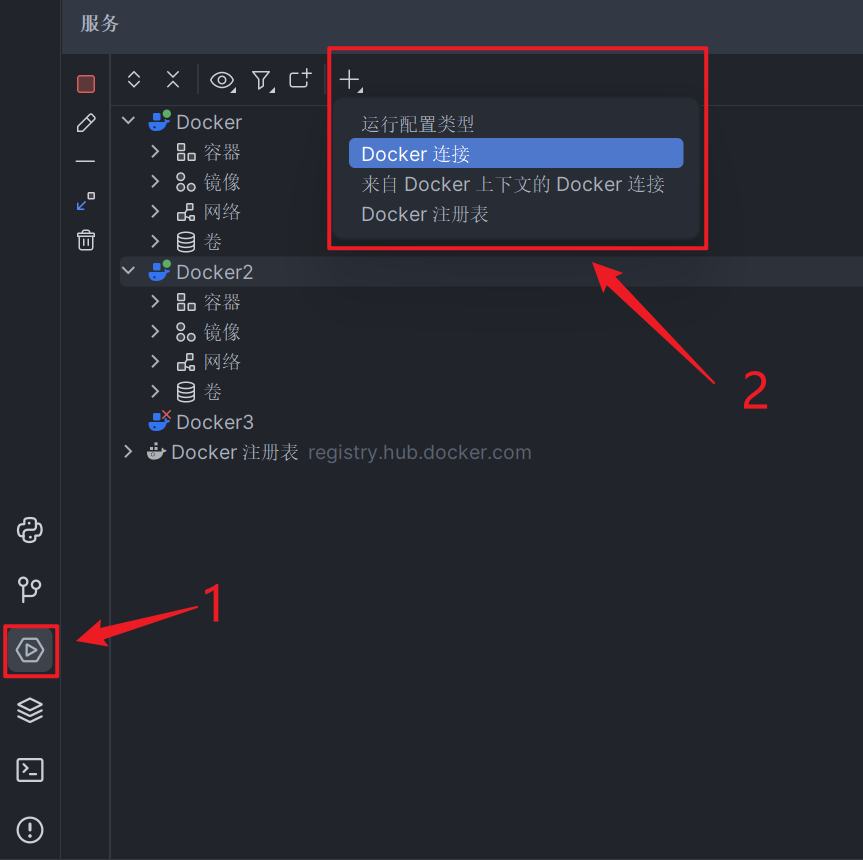Click Expand All toolbar icon
The height and width of the screenshot is (860, 863).
(134, 79)
